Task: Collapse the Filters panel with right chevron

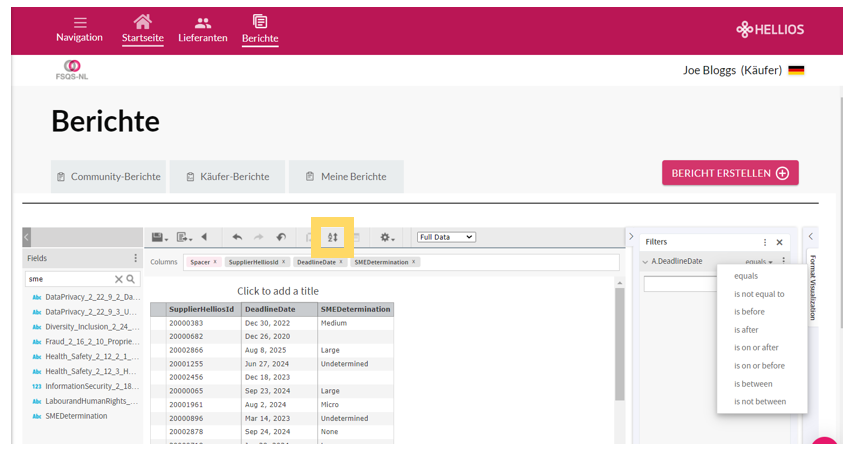Action: [631, 236]
